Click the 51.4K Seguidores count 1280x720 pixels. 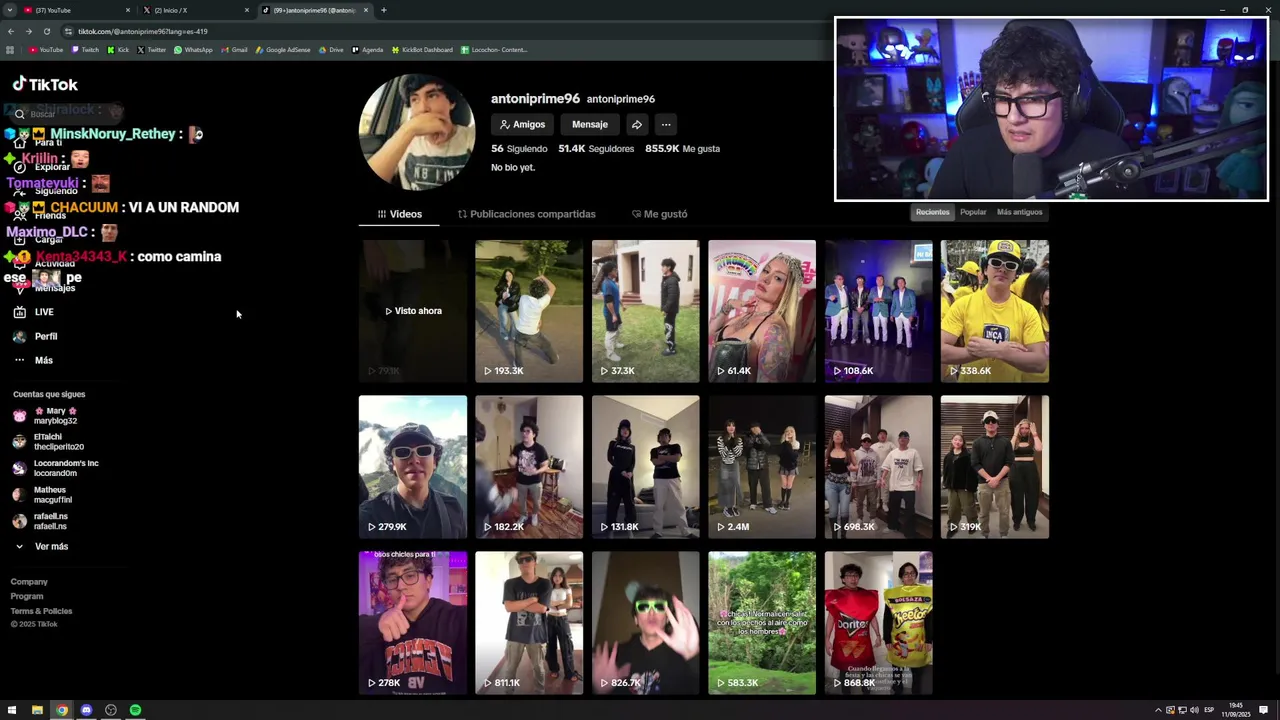coord(596,149)
